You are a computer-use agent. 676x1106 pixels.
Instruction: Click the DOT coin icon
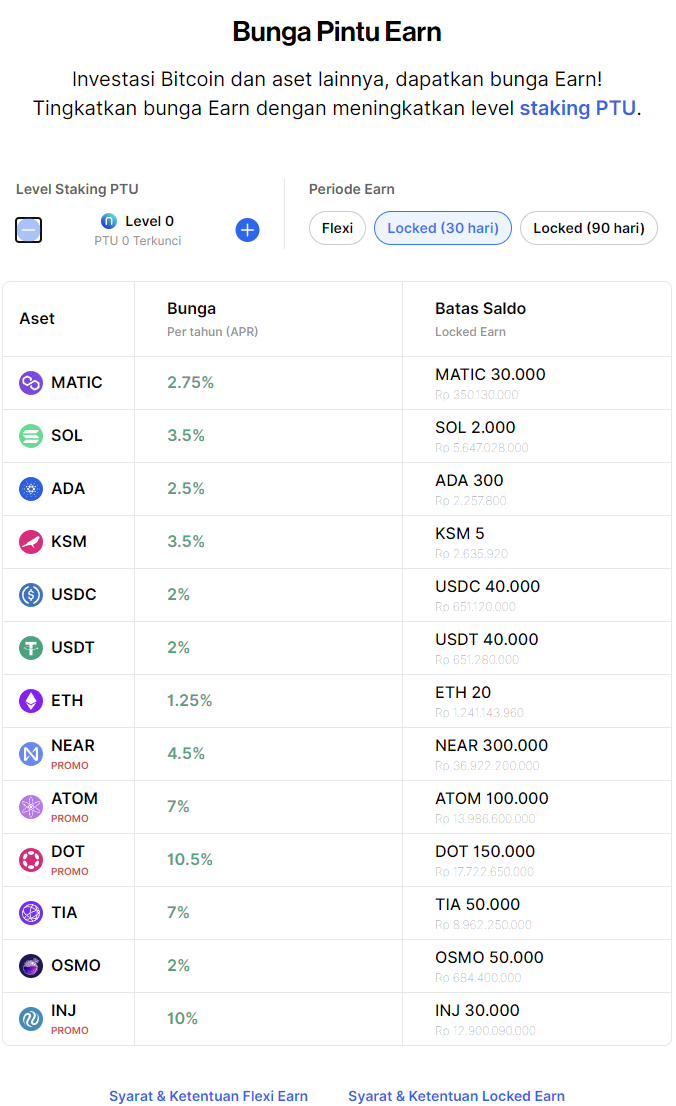(30, 860)
